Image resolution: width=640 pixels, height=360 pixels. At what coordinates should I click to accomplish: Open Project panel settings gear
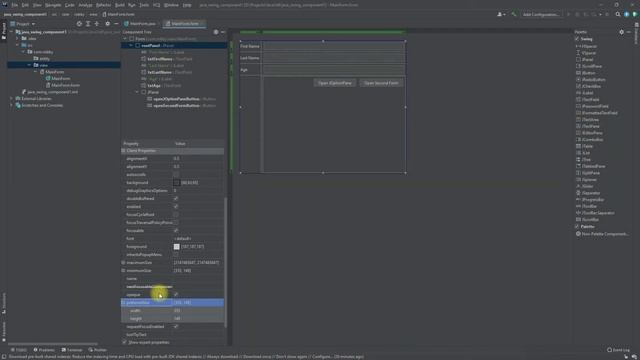point(108,24)
